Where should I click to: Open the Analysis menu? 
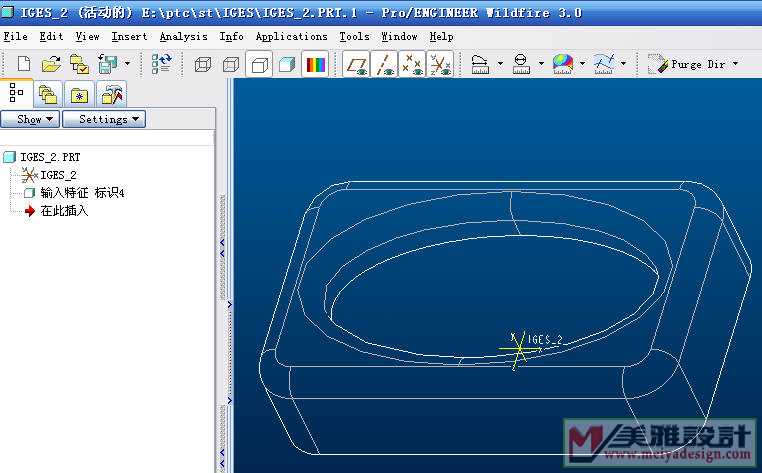pyautogui.click(x=183, y=36)
